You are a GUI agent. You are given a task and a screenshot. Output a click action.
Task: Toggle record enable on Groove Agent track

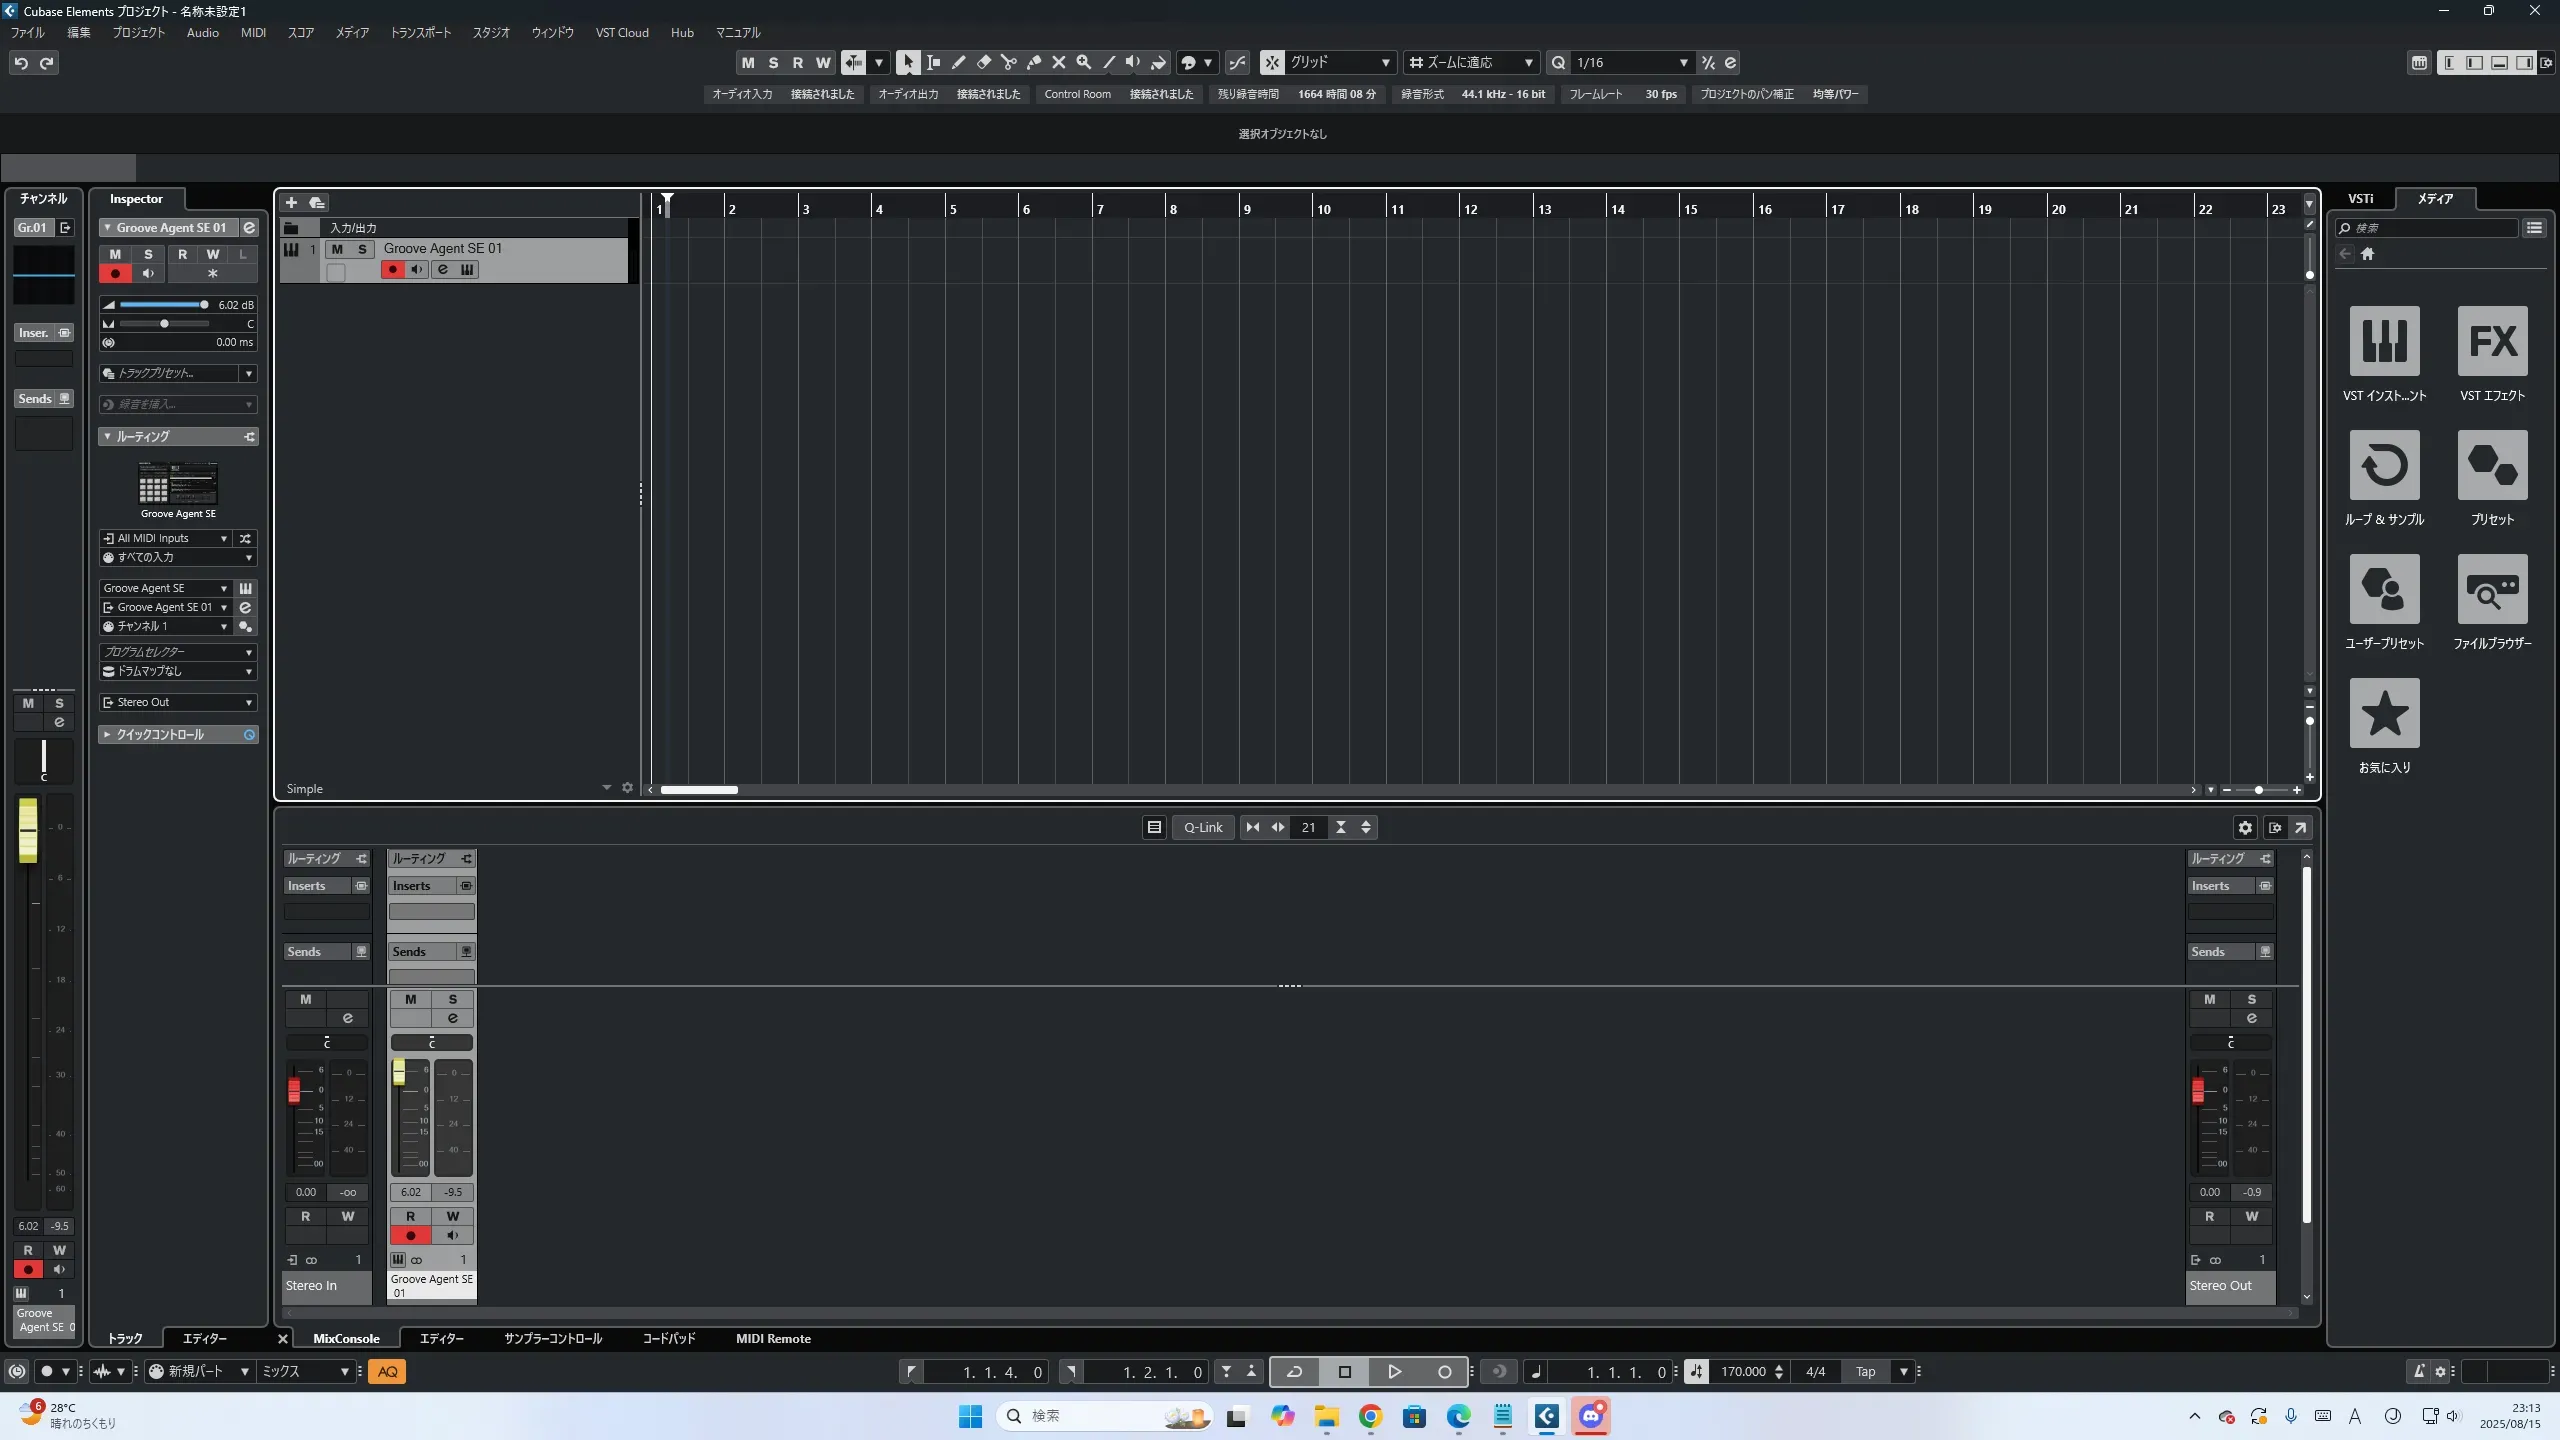coord(392,270)
